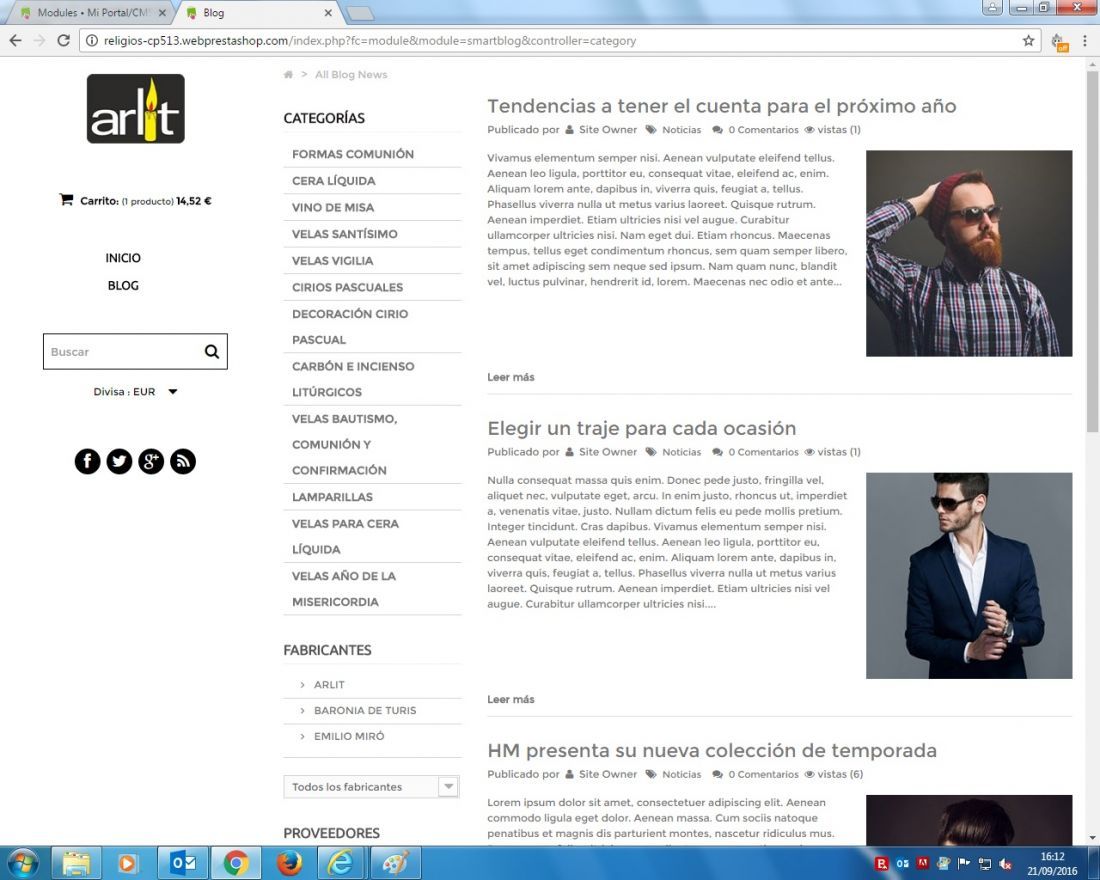Open the CIRIOS PASCUALES category
Image resolution: width=1100 pixels, height=880 pixels.
click(347, 287)
